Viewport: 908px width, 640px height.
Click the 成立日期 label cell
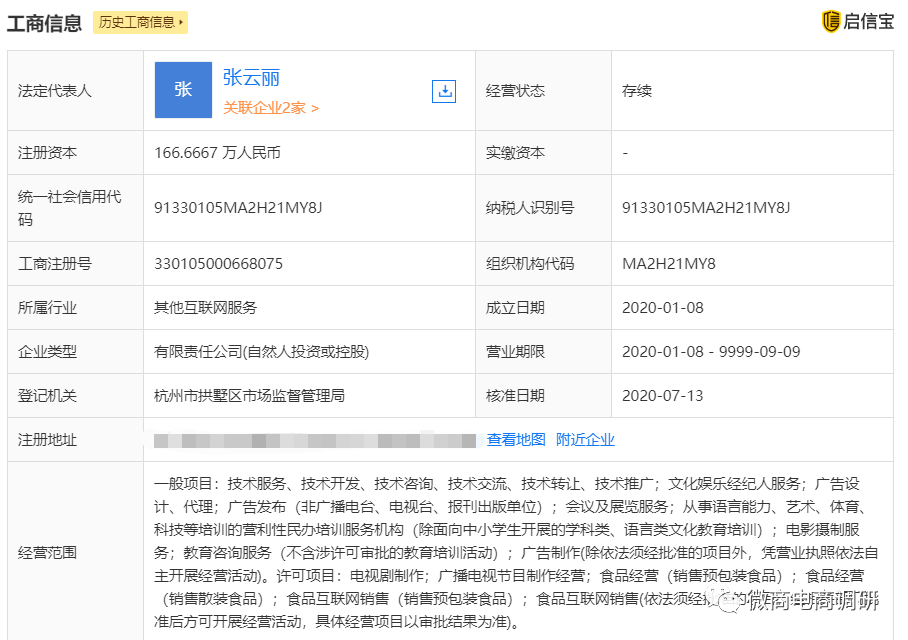(x=543, y=308)
